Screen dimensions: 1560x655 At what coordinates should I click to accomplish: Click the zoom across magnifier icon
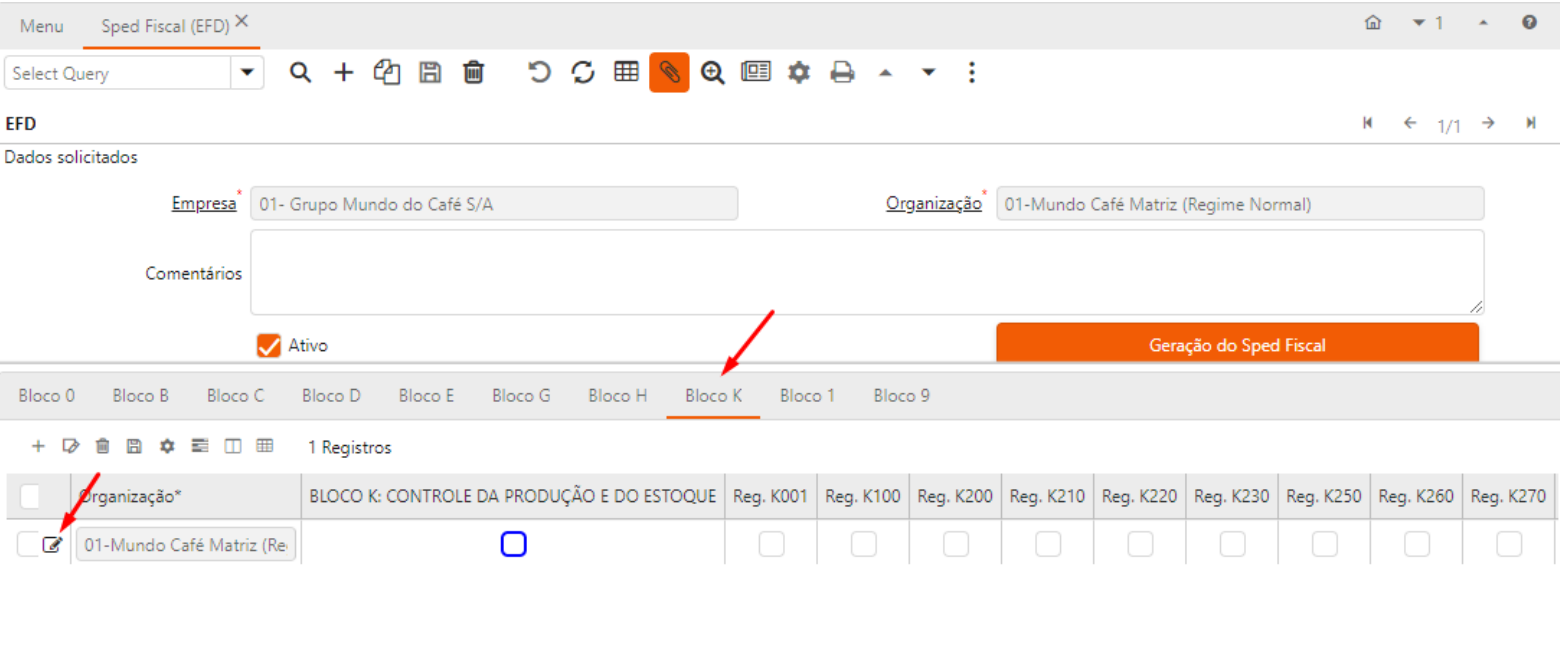click(x=712, y=73)
